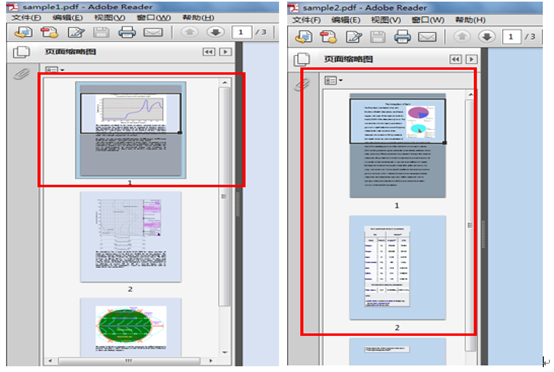Click the attachments paperclip icon in sample1.pdf
554x372 pixels.
(x=21, y=74)
